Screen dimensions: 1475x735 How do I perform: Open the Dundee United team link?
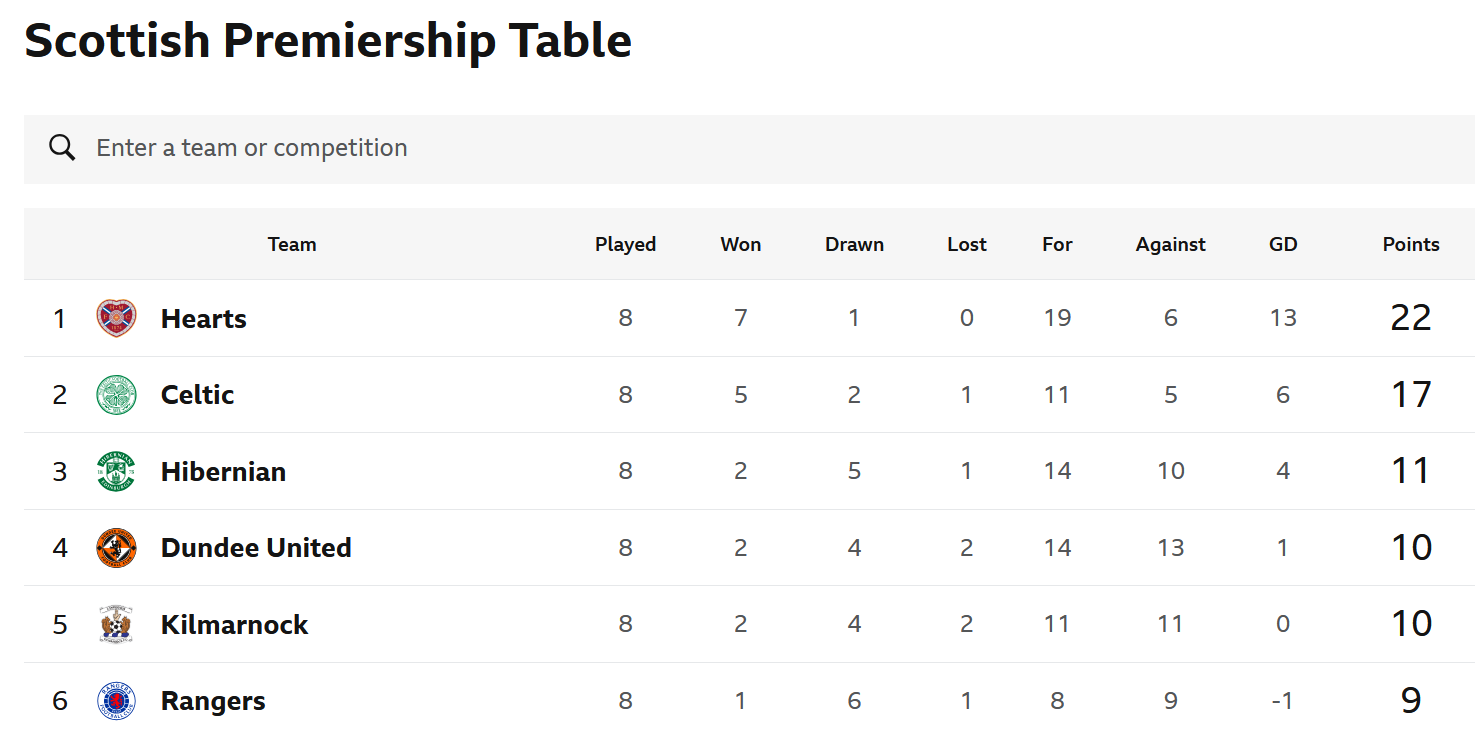[x=256, y=548]
